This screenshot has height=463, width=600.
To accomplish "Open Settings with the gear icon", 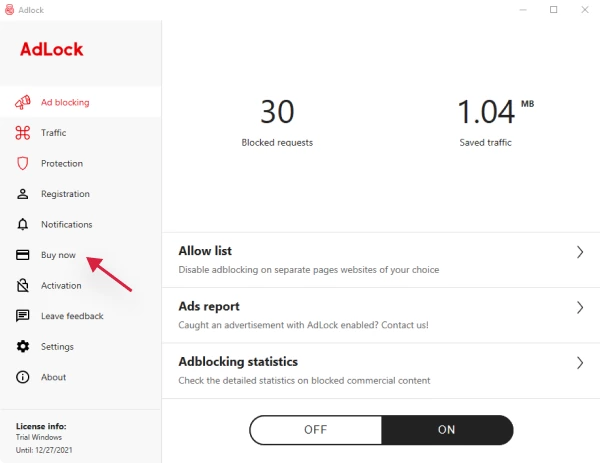I will coord(23,346).
